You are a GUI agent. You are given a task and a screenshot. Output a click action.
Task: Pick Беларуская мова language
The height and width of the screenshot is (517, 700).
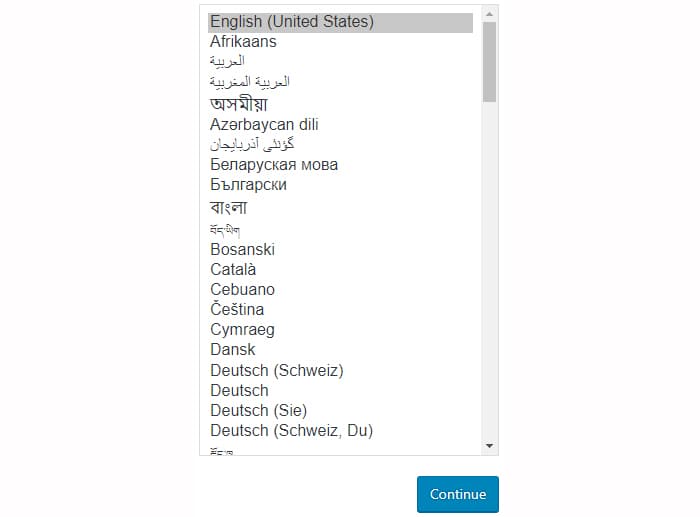[x=340, y=165]
